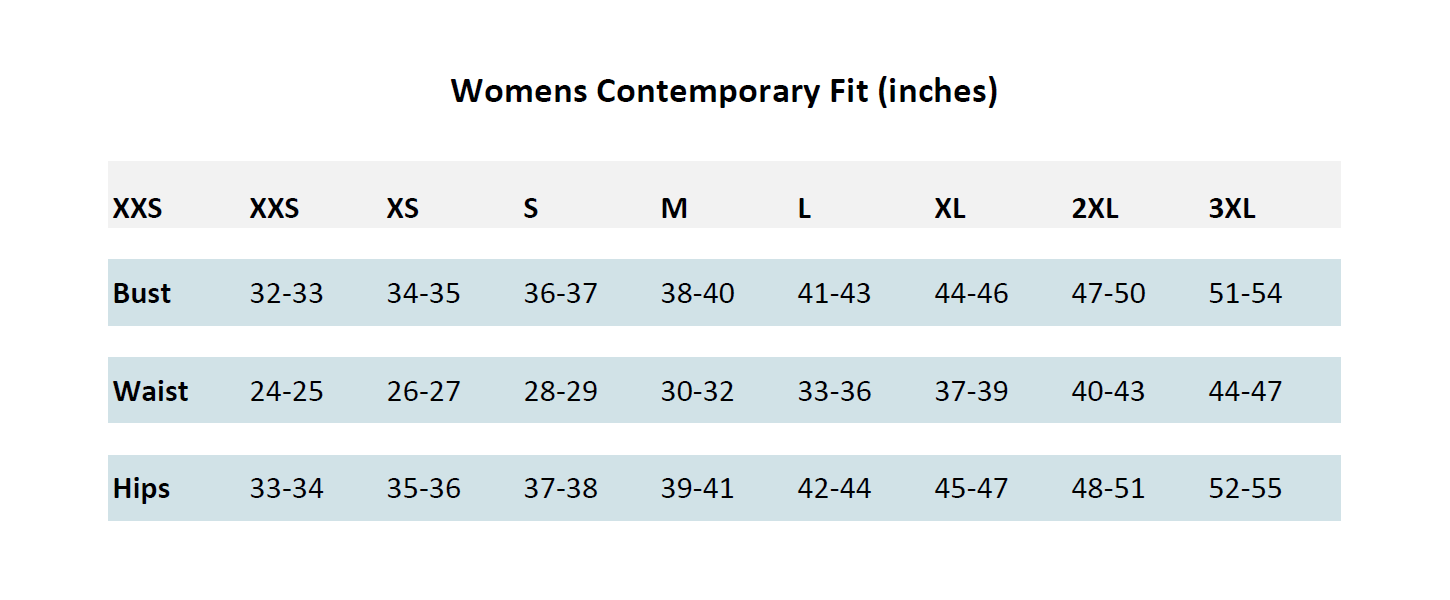Click bust value 38-40
This screenshot has height=600, width=1450.
(697, 293)
